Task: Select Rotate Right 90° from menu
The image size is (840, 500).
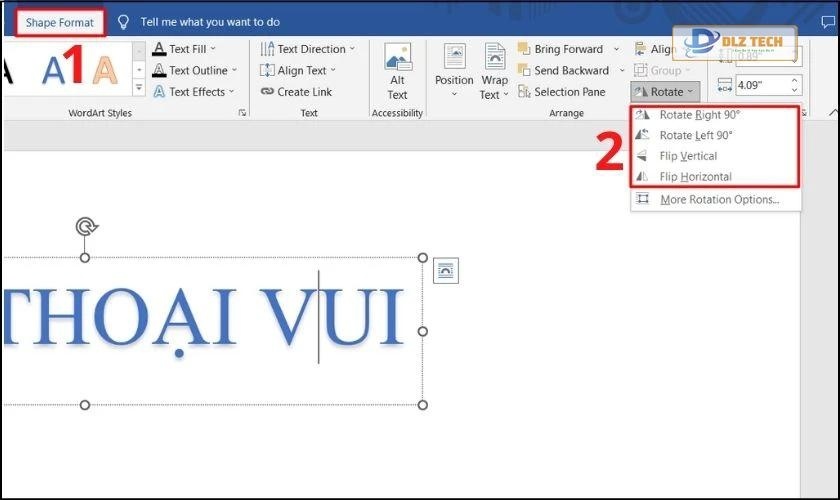Action: (x=699, y=115)
